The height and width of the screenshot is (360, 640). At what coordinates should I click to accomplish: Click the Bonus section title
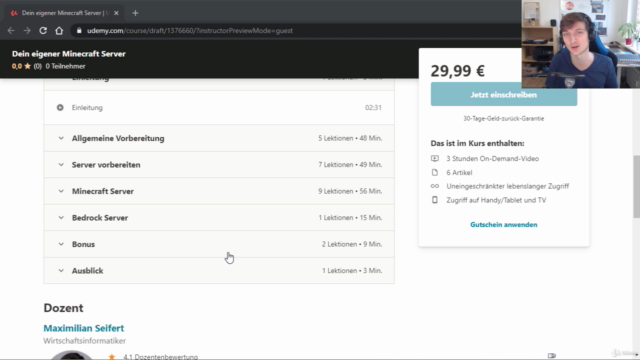point(83,244)
